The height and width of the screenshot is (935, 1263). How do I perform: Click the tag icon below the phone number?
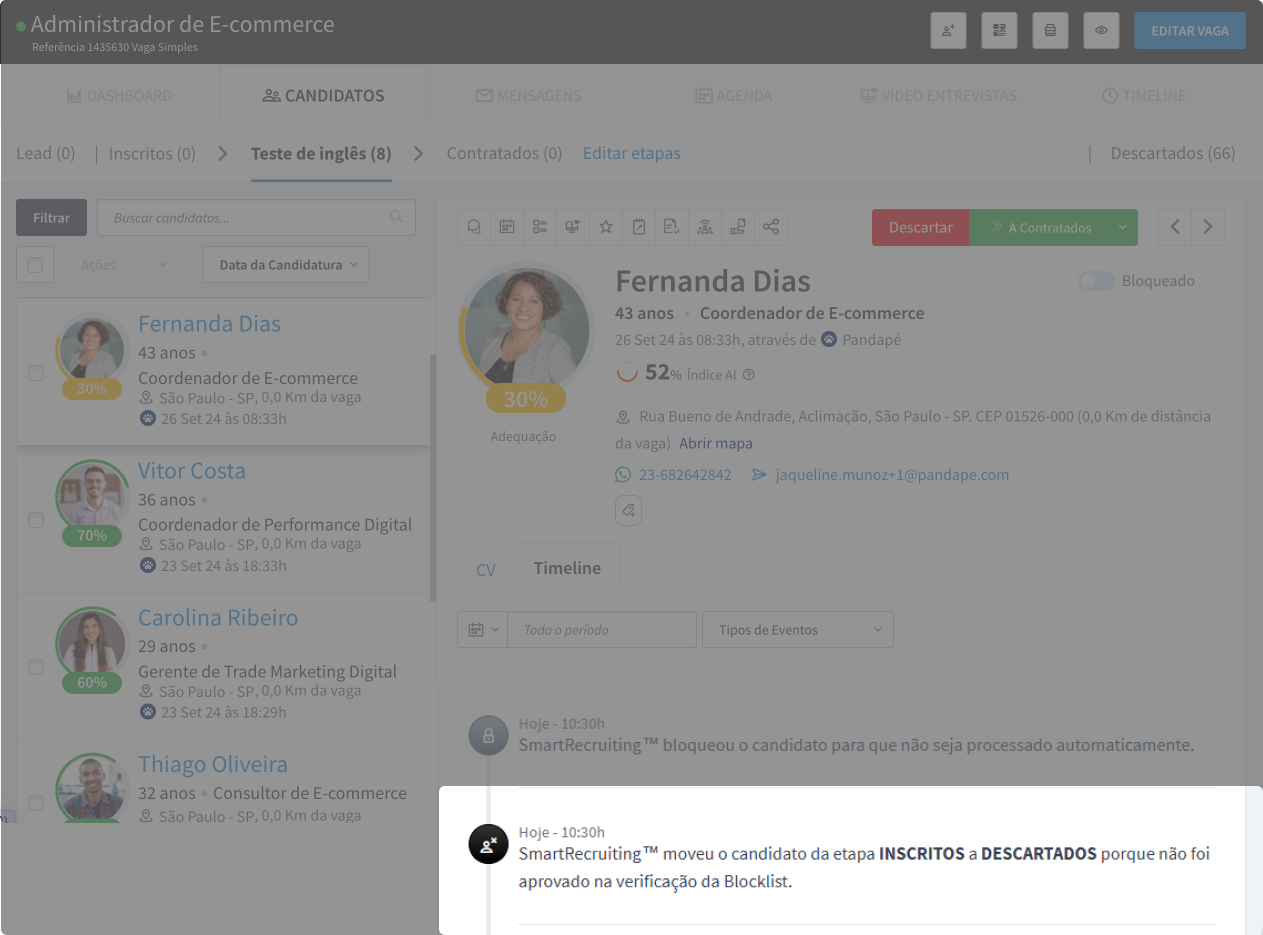coord(628,510)
